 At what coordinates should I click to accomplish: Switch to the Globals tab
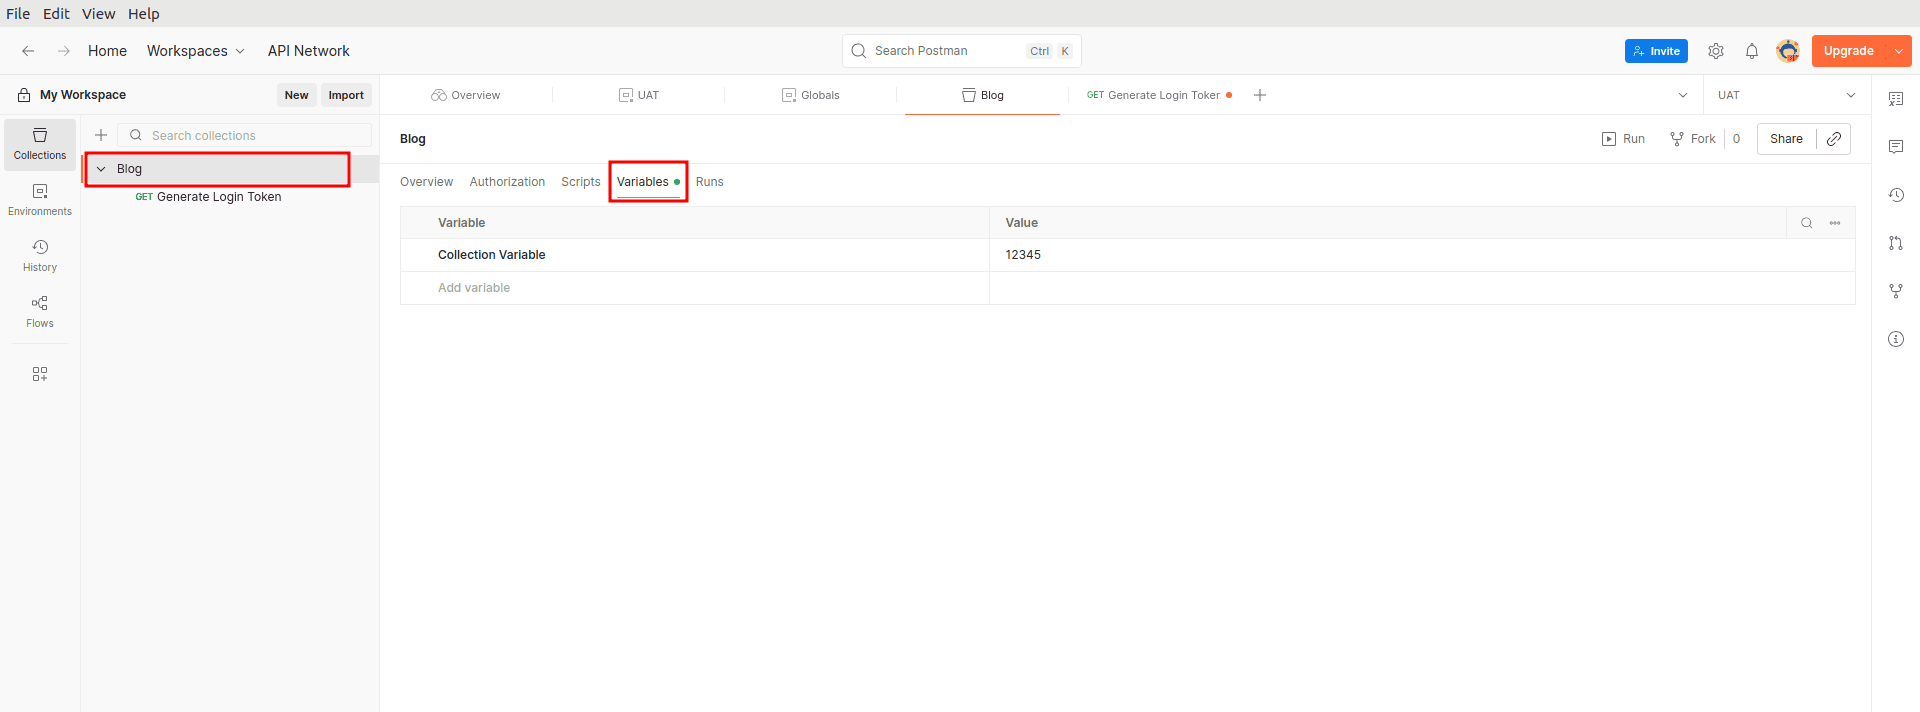click(x=811, y=95)
